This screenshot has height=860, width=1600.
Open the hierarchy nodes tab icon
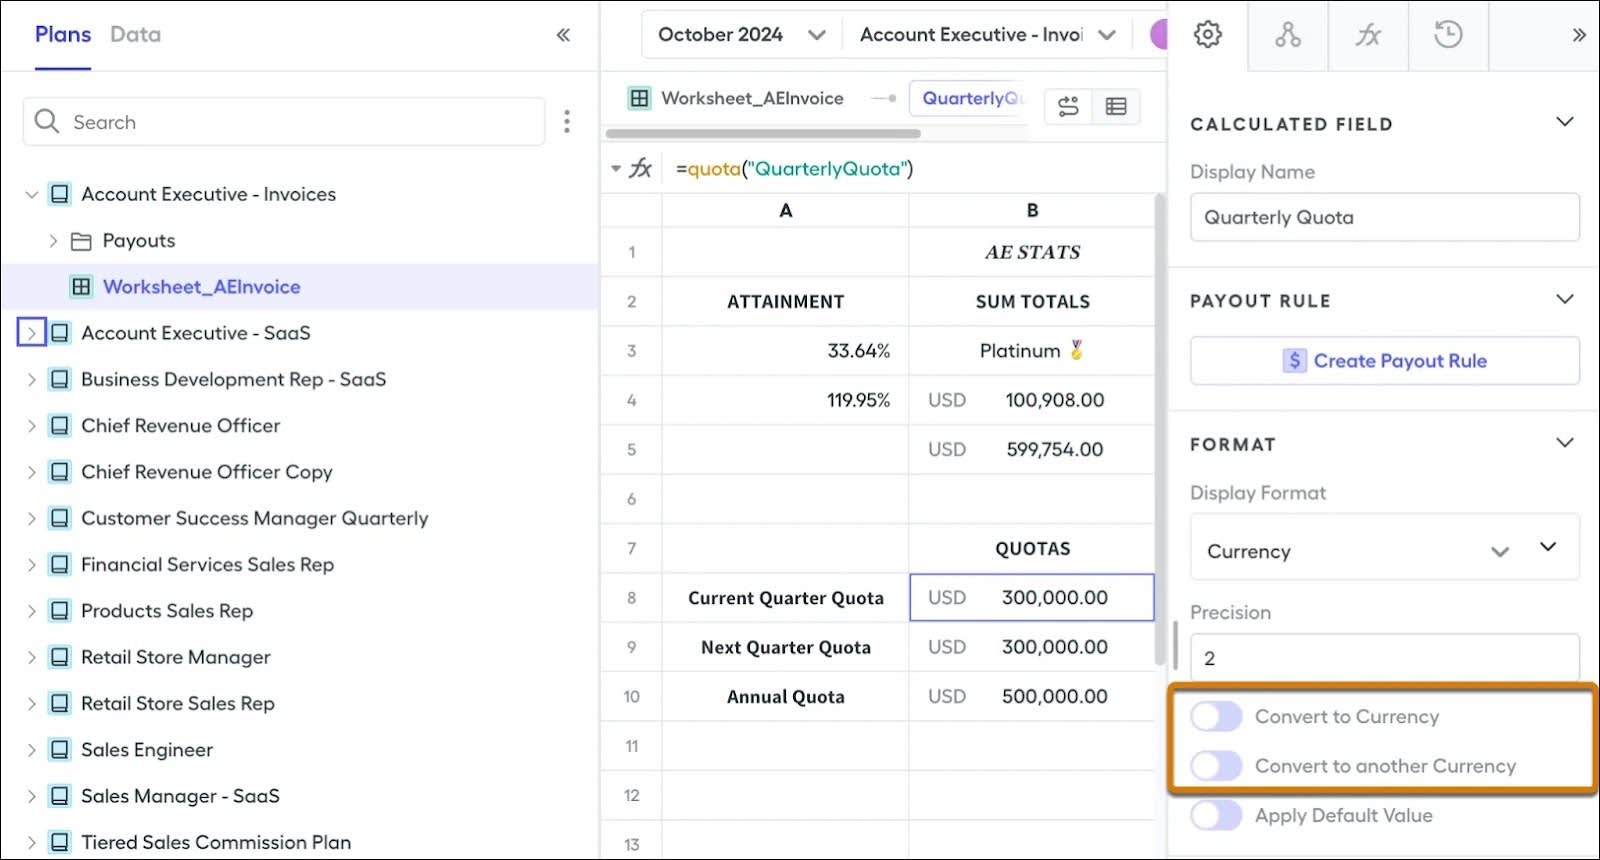point(1288,35)
